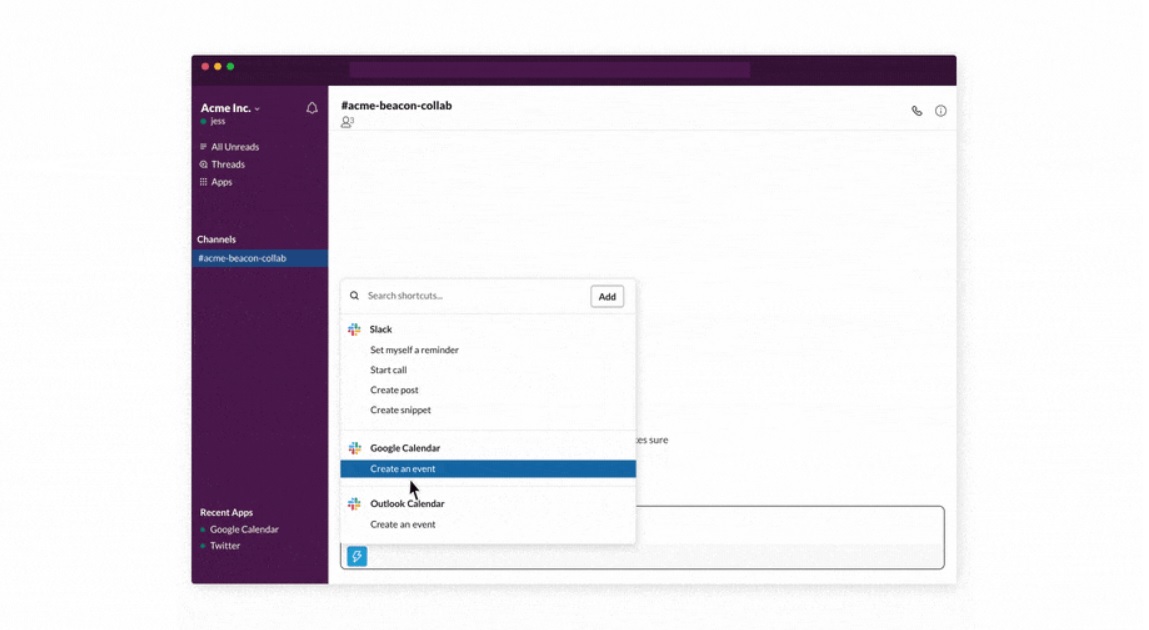
Task: Open Google Calendar under Recent Apps
Action: [x=244, y=530]
